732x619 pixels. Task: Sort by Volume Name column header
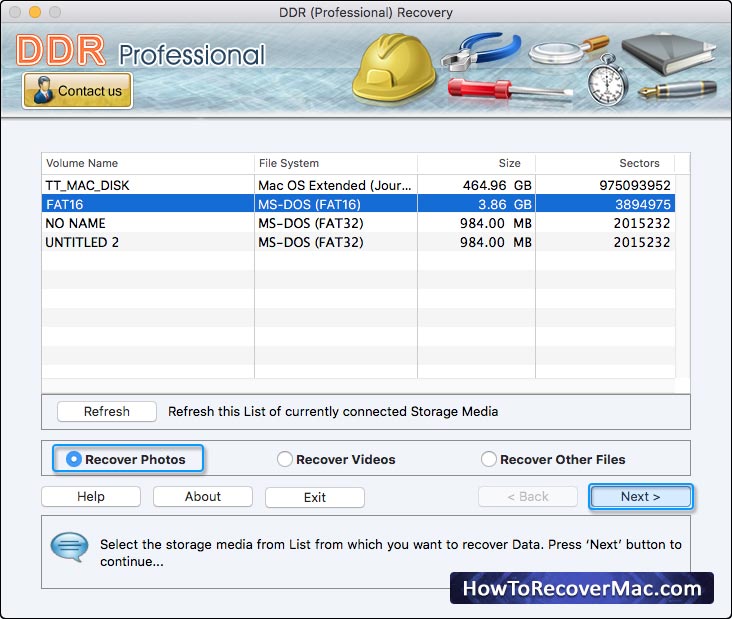pyautogui.click(x=148, y=163)
